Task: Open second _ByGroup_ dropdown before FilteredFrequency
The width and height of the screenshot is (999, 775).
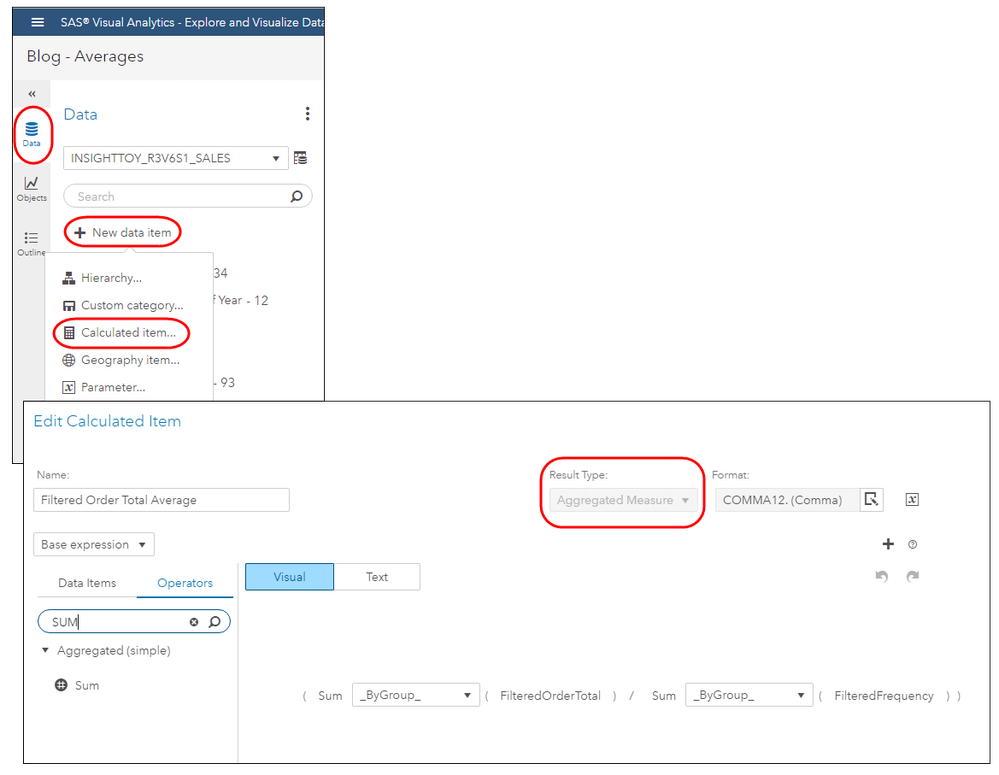Action: pyautogui.click(x=749, y=695)
